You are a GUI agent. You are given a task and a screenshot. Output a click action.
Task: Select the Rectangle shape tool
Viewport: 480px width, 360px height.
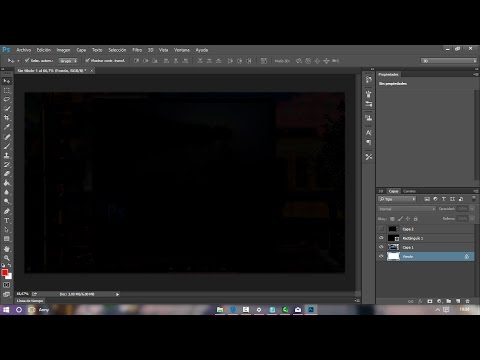7,239
